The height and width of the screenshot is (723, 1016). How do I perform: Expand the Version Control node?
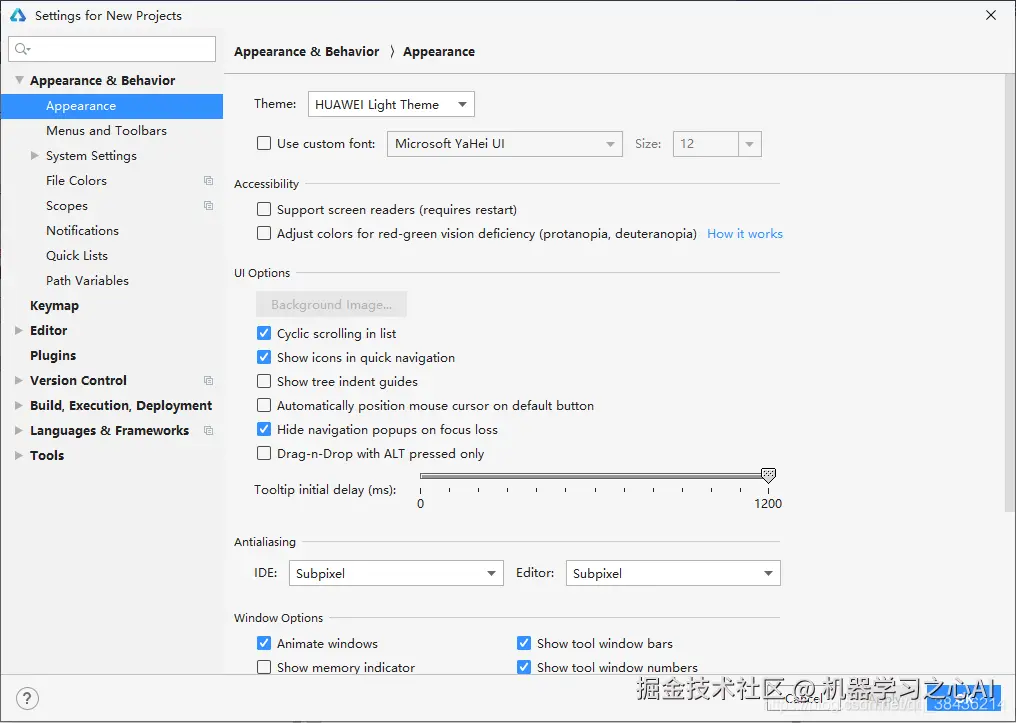coord(19,380)
